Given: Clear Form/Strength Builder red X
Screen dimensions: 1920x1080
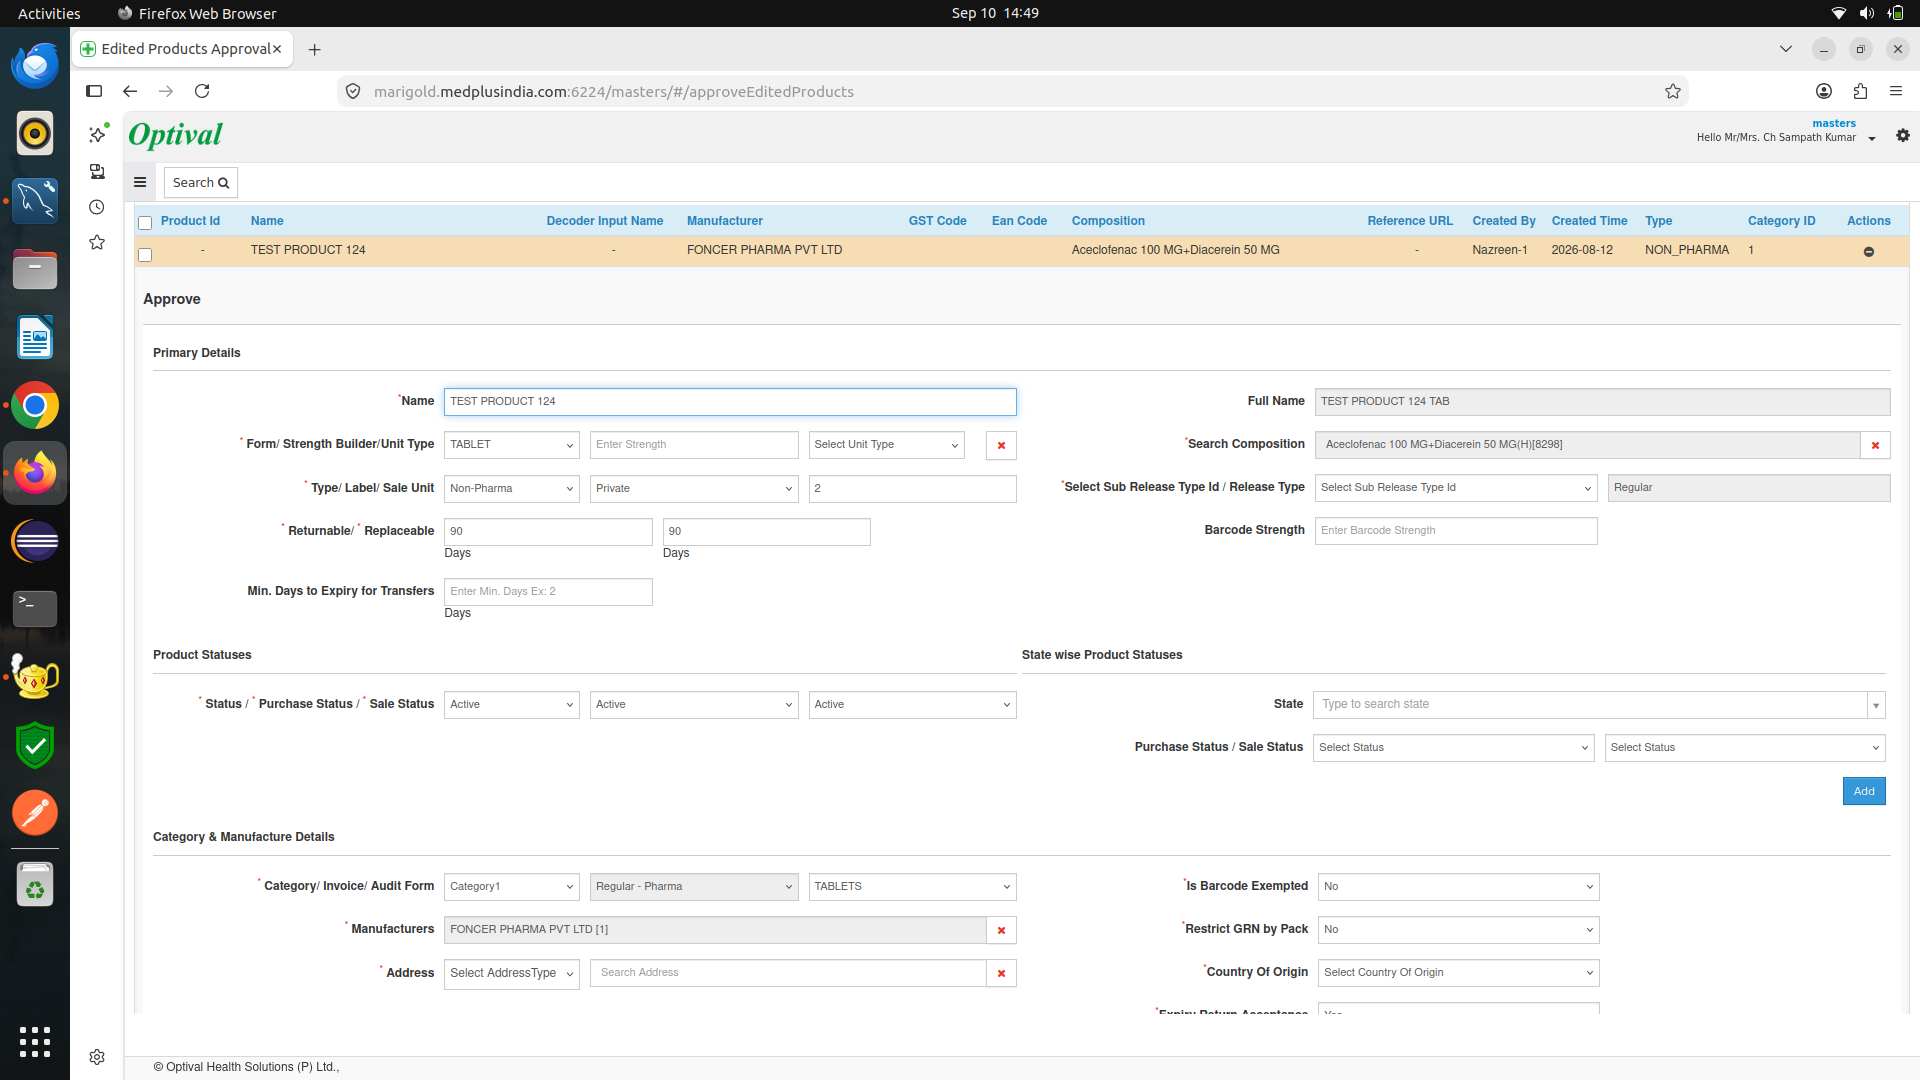Looking at the screenshot, I should pos(1001,445).
